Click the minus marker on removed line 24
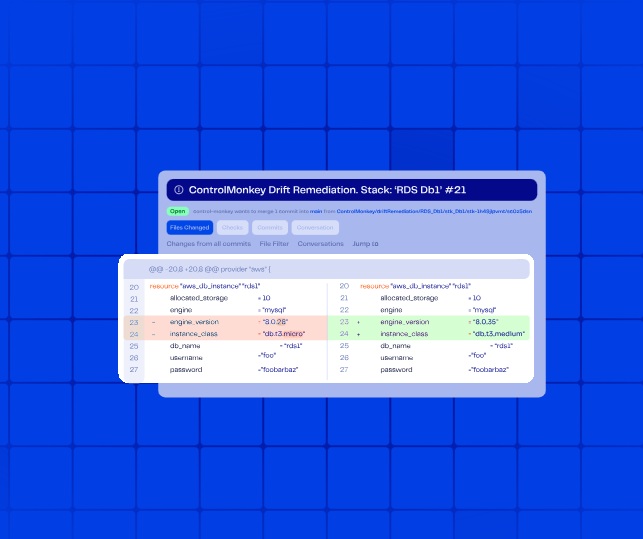643x539 pixels. click(x=153, y=334)
